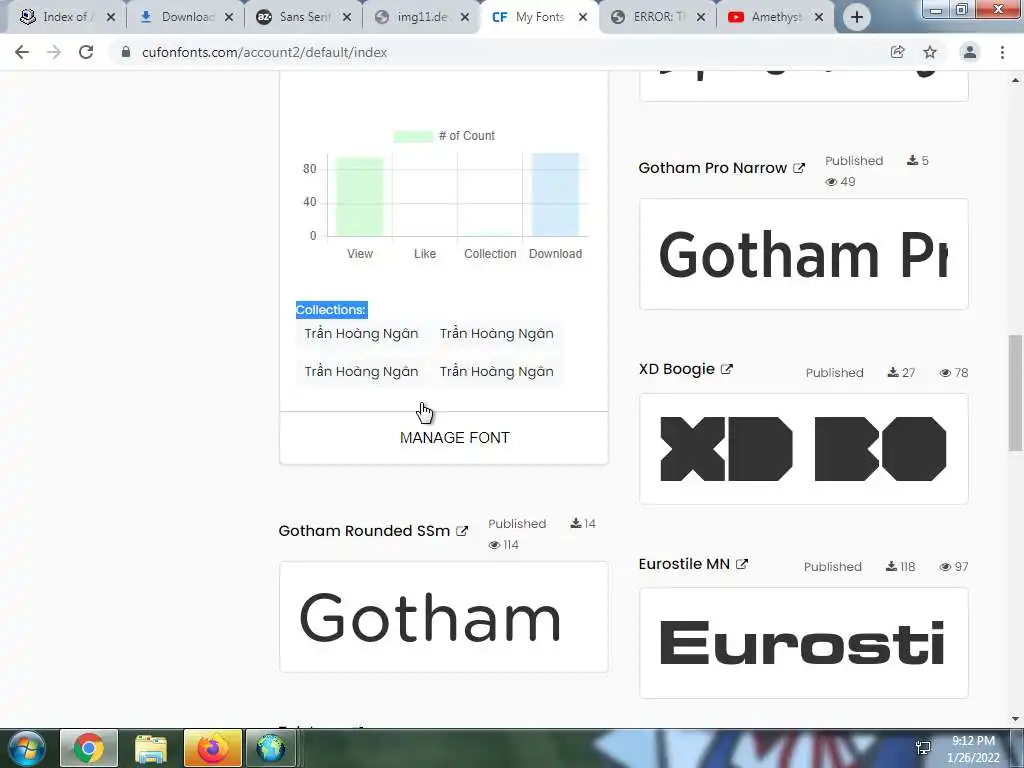
Task: Open the Eurostile MN font title
Action: [x=684, y=564]
